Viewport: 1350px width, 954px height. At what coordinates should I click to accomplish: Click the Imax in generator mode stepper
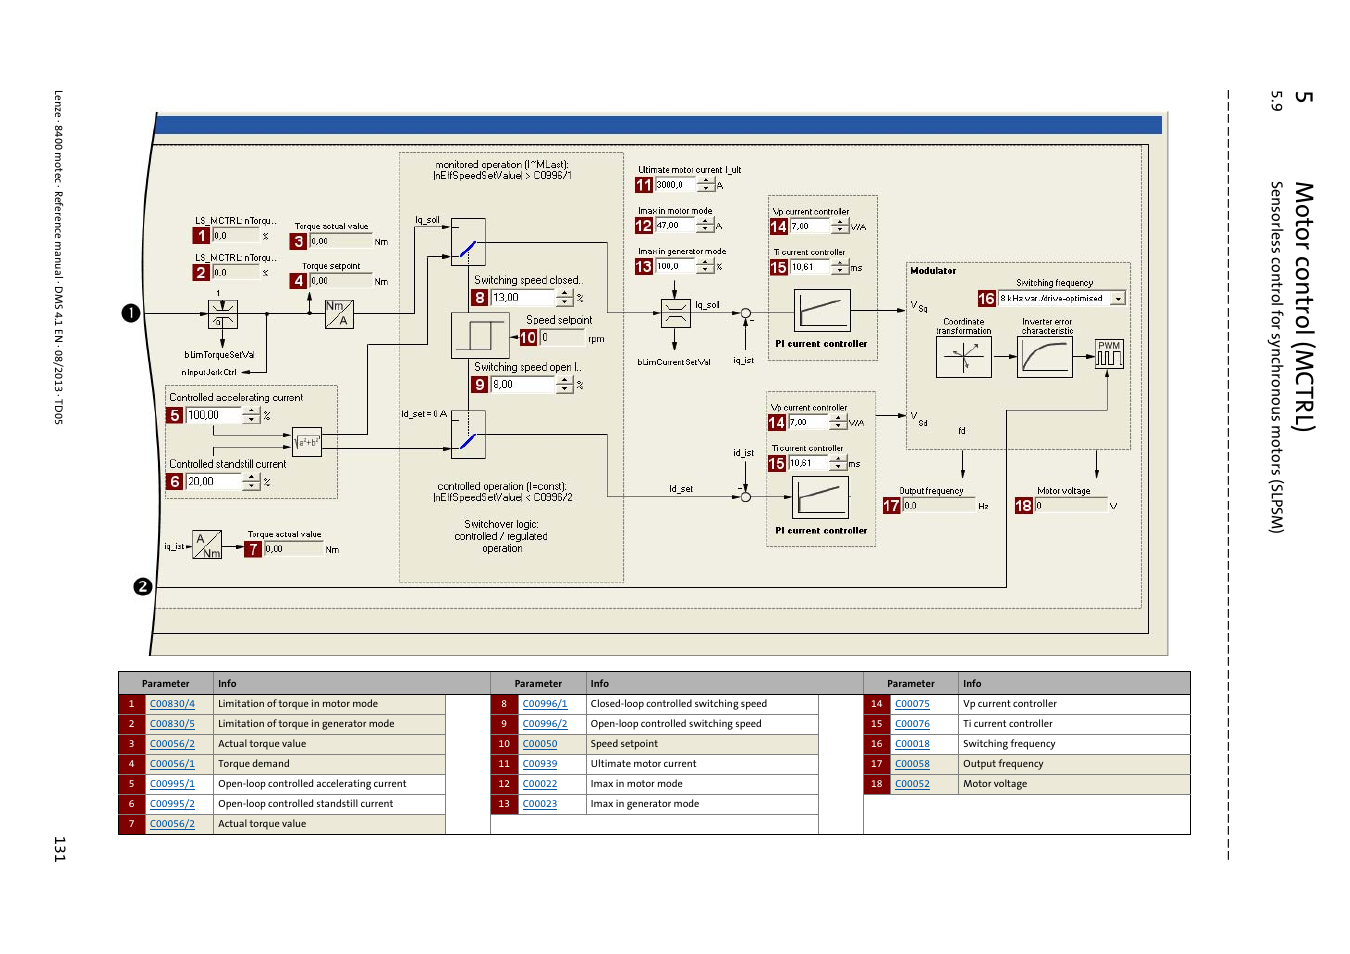pos(705,266)
